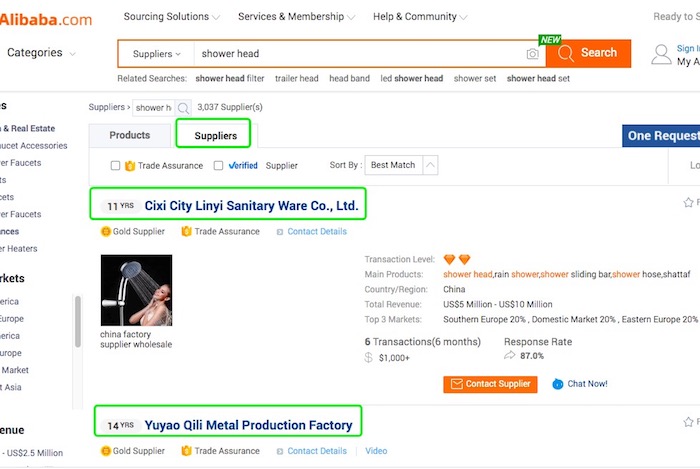Screen dimensions: 700x469
Task: Open Cixi City Linyi Sanitary Ware Co., Ltd.
Action: click(251, 206)
